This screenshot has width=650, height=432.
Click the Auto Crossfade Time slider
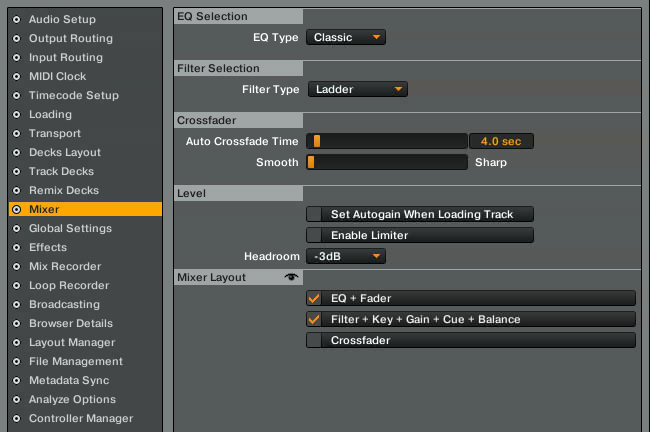[387, 141]
